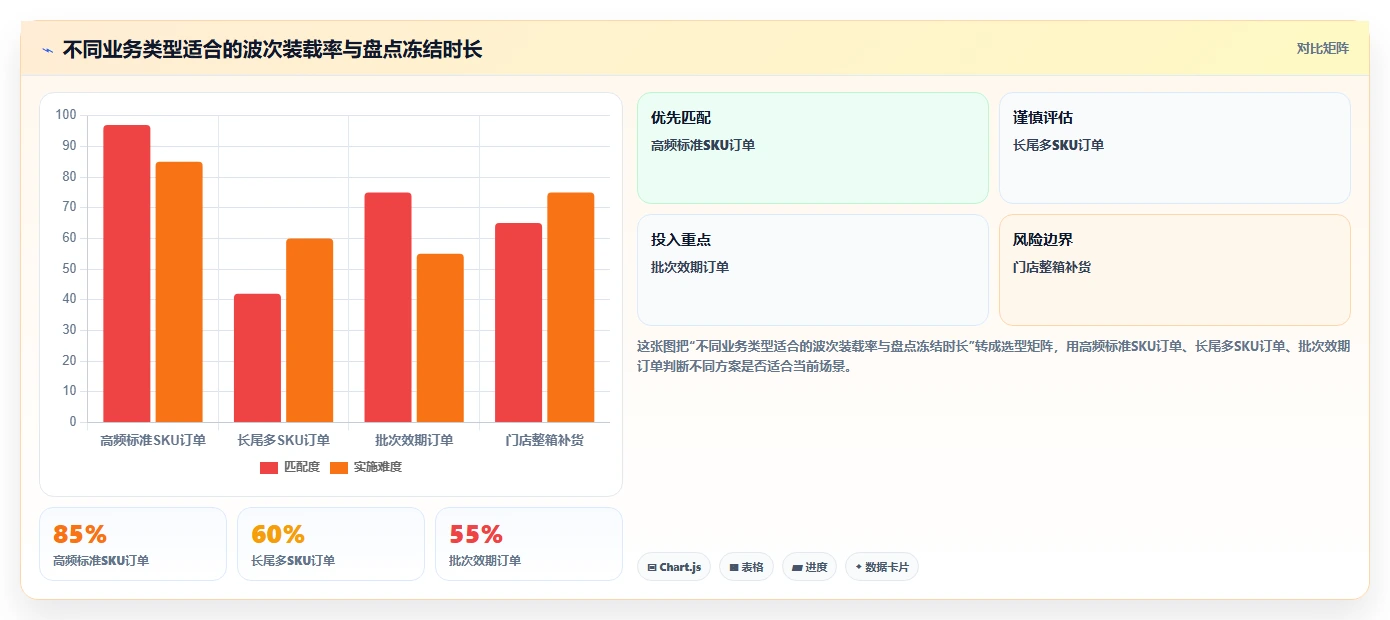
Task: Click the 长尾多SKU订单 x-axis label
Action: coord(283,440)
